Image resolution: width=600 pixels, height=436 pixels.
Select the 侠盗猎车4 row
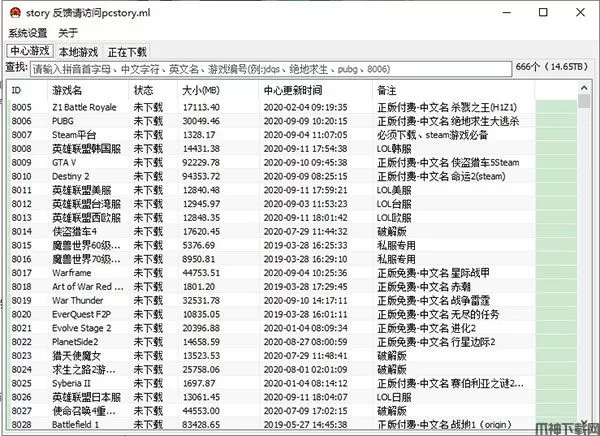[x=292, y=231]
